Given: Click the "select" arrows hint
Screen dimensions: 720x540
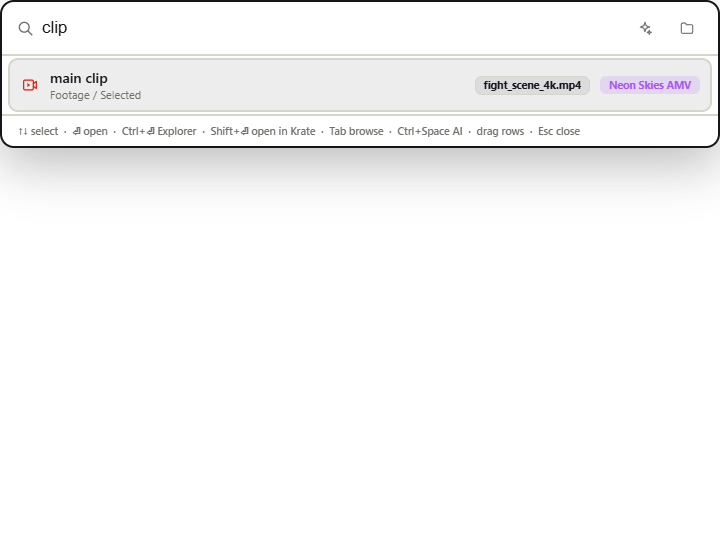Looking at the screenshot, I should tap(38, 131).
